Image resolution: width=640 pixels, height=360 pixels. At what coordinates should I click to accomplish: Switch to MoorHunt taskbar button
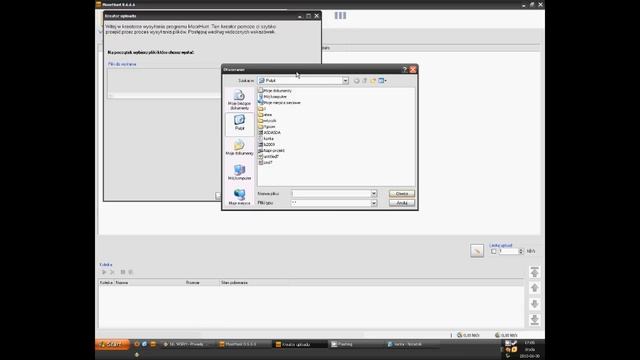click(243, 344)
